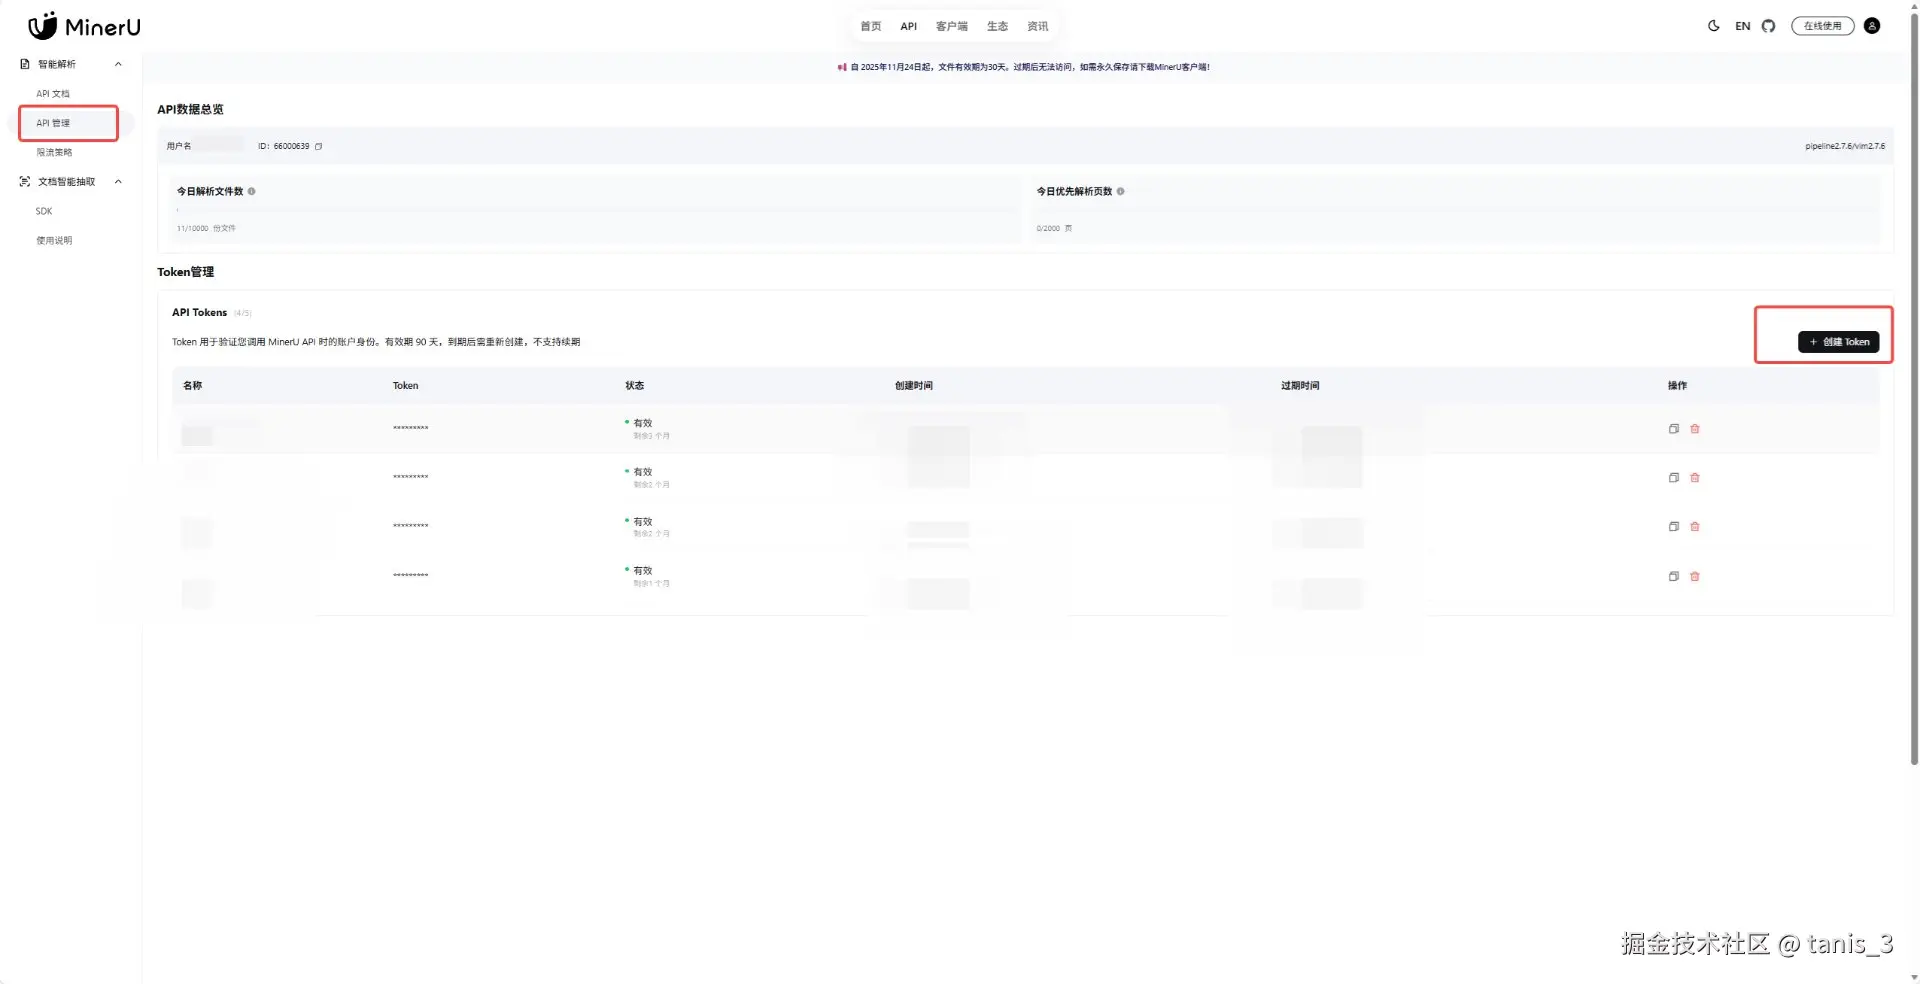Click the 过期时间 column header

click(1300, 386)
